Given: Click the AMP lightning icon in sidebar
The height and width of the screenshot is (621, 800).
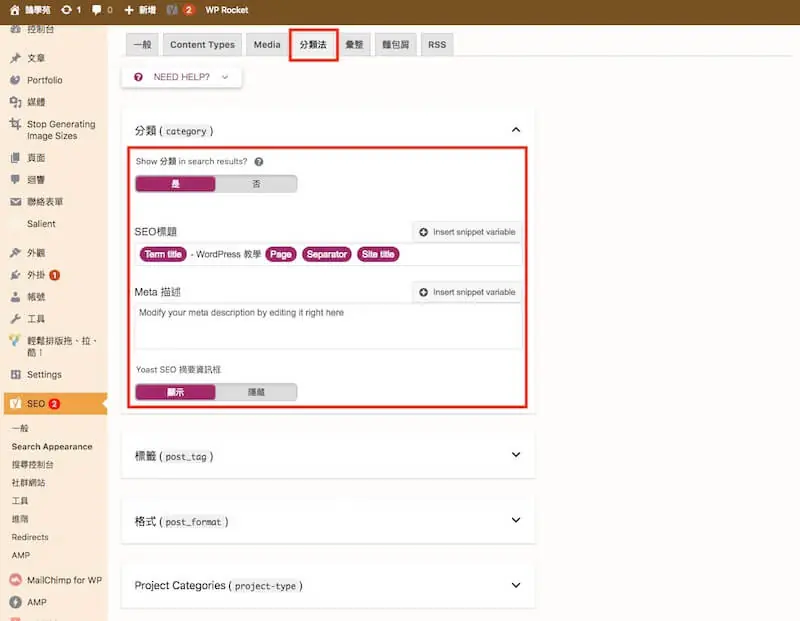Looking at the screenshot, I should pyautogui.click(x=16, y=602).
